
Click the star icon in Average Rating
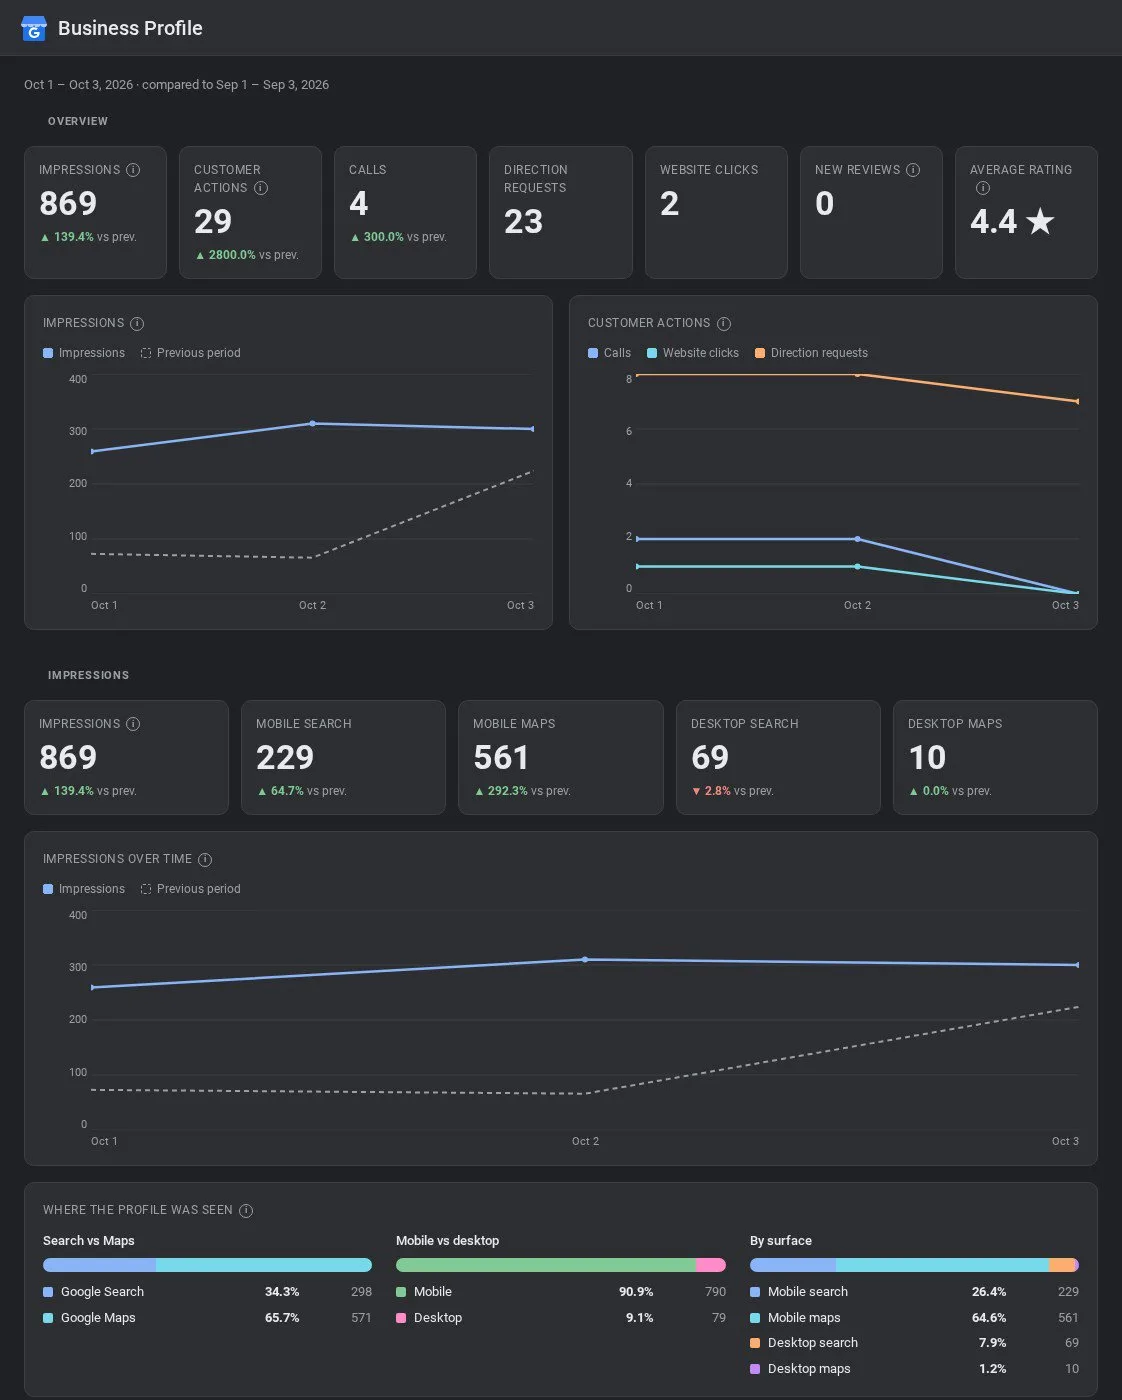click(1040, 221)
